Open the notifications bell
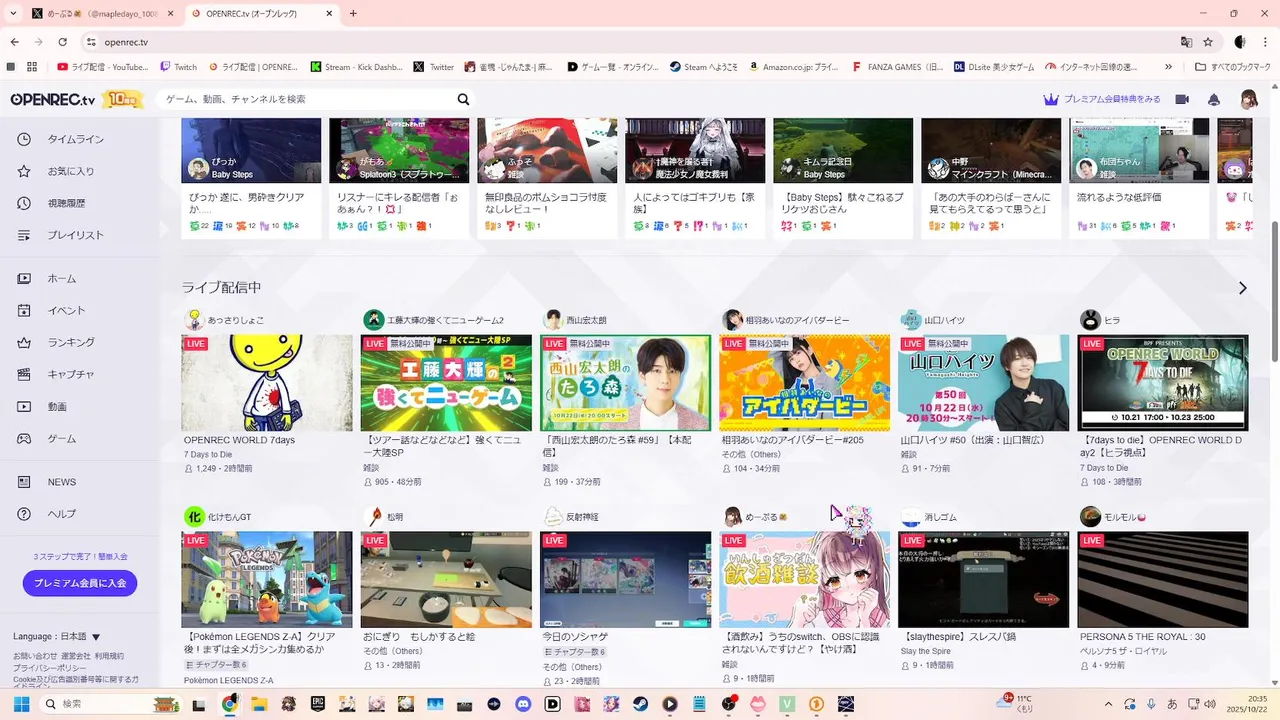Viewport: 1280px width, 720px height. (x=1214, y=99)
